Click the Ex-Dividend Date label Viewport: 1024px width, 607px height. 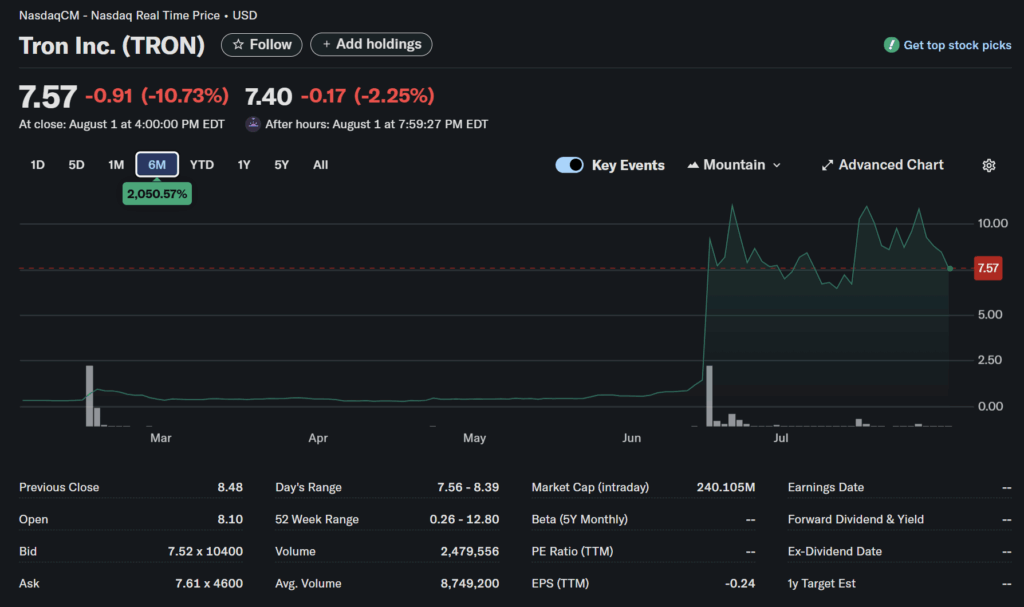(835, 551)
